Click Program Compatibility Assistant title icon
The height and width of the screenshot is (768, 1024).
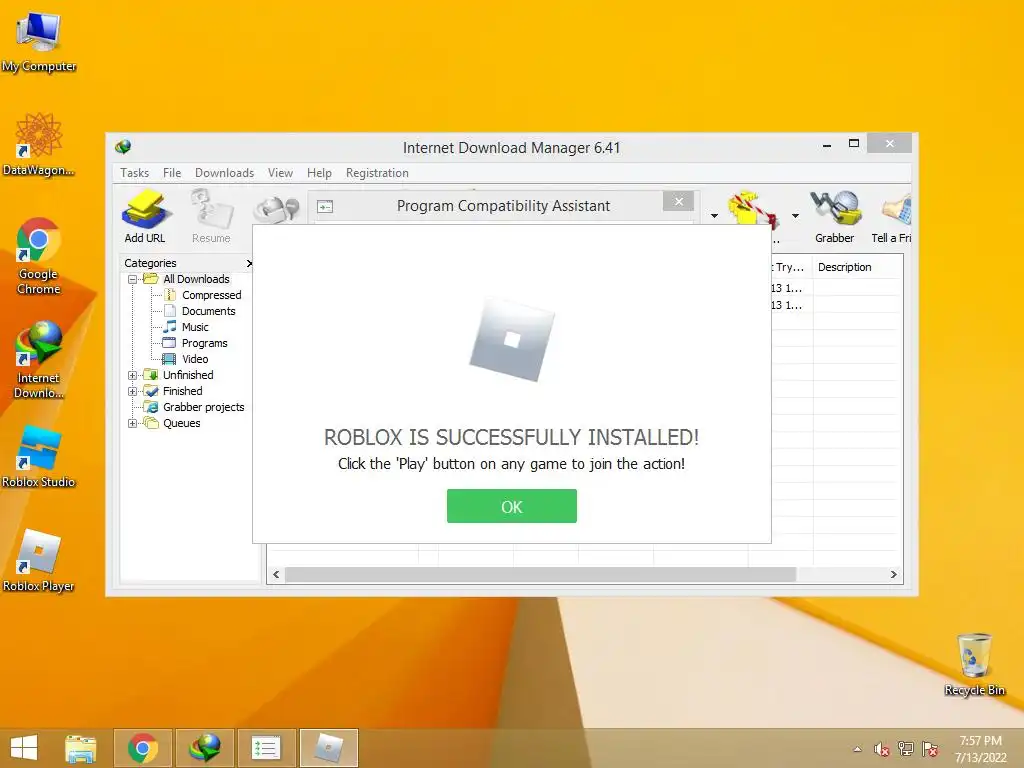[325, 207]
